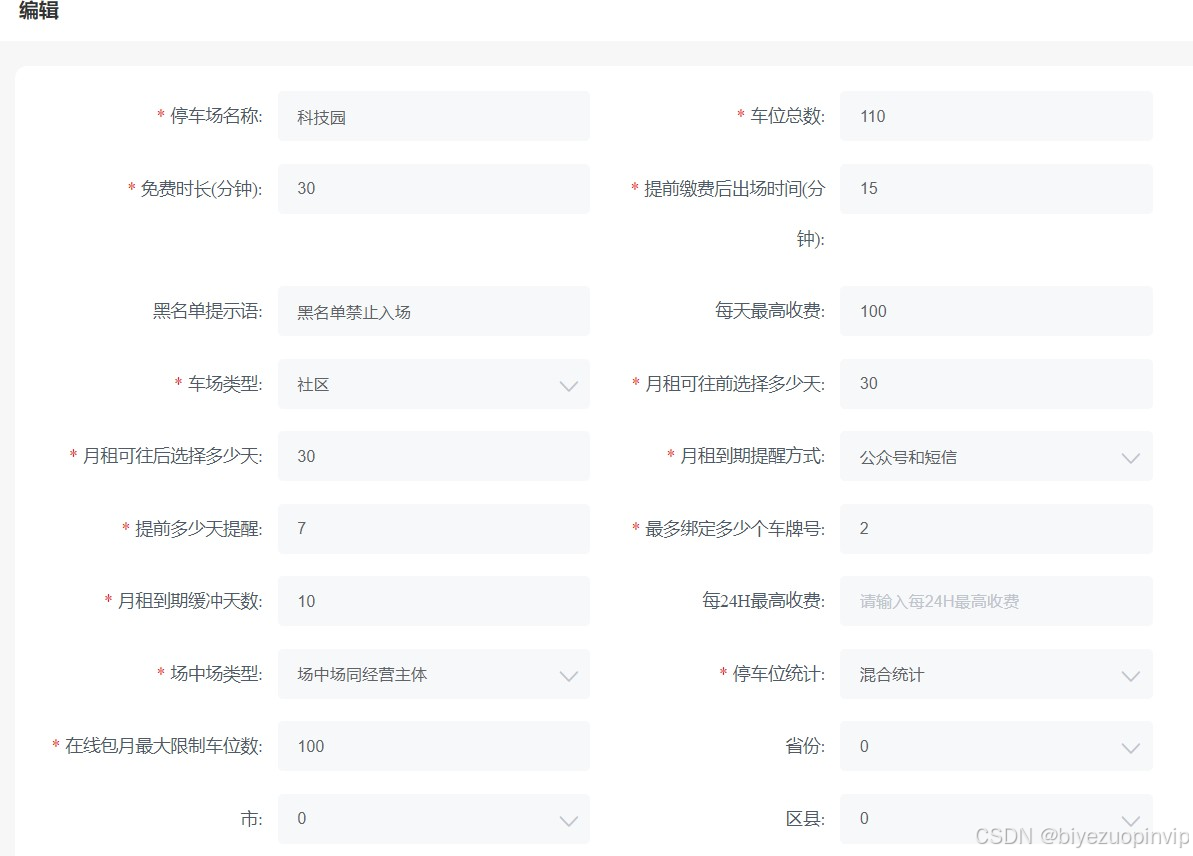Select the 月租可往前选择多少天 input

(996, 383)
